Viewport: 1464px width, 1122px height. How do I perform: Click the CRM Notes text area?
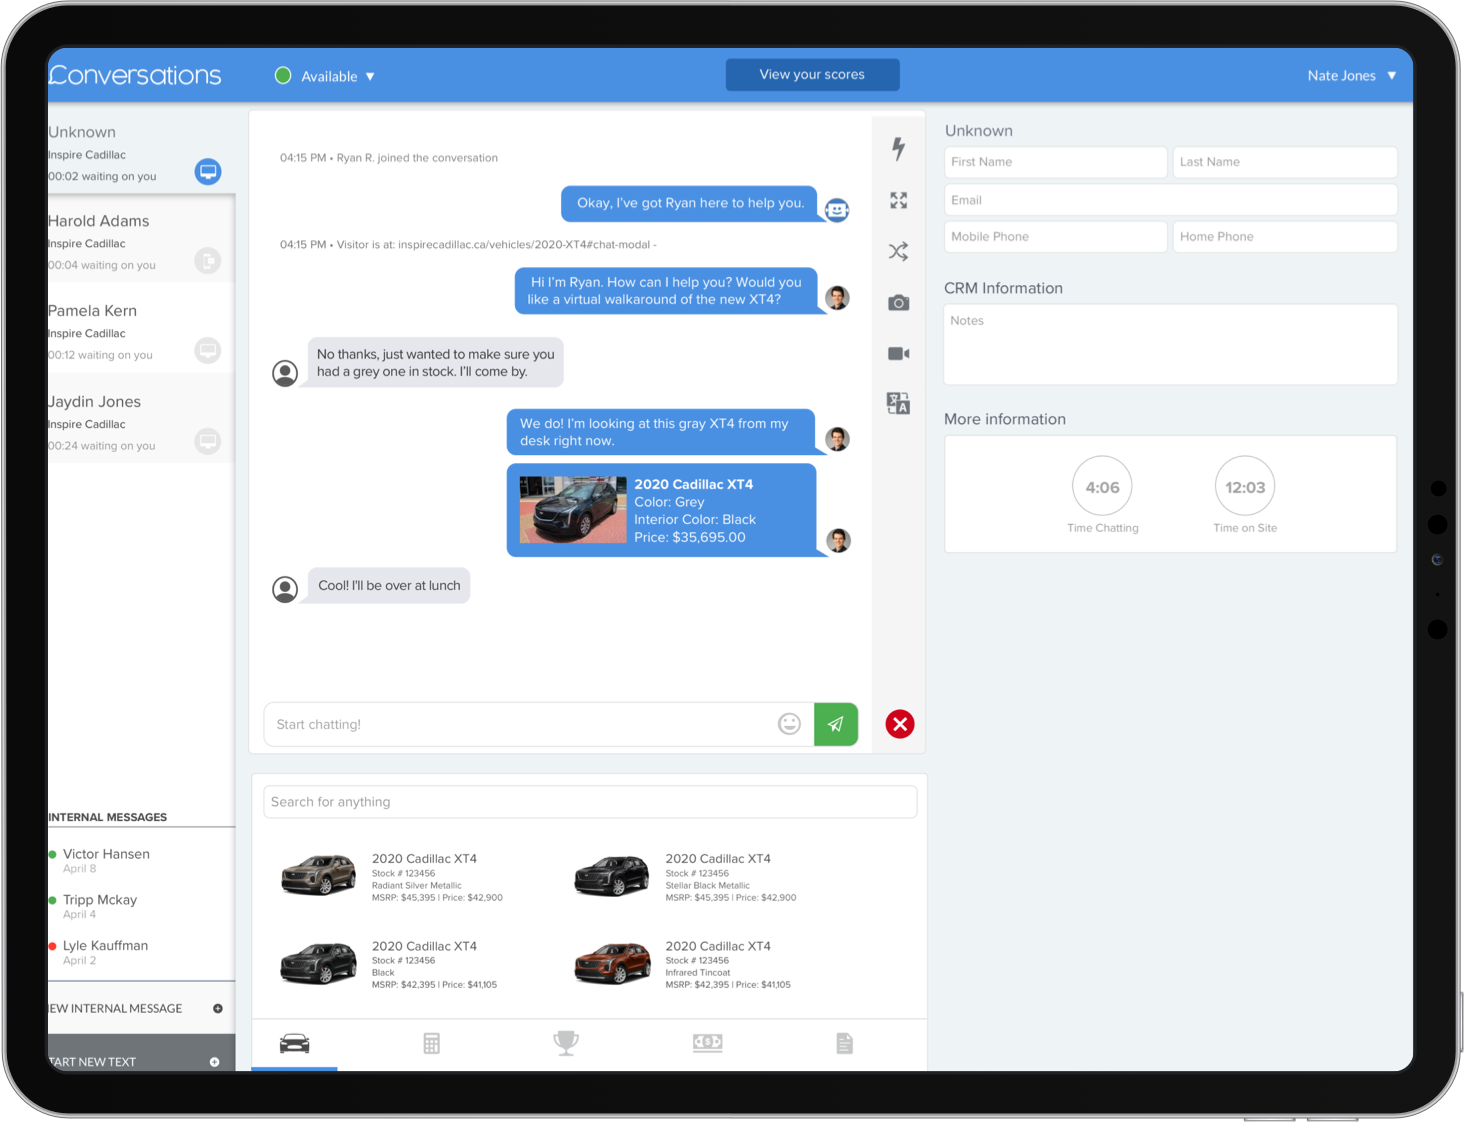pos(1170,345)
